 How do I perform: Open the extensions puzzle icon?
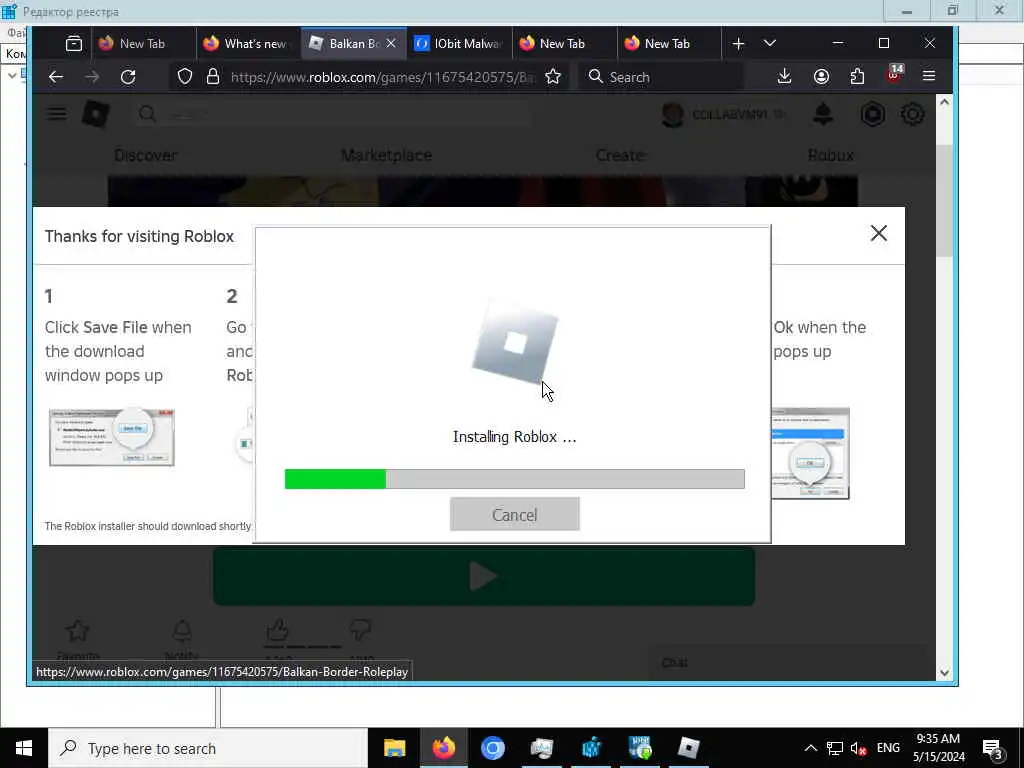click(857, 76)
